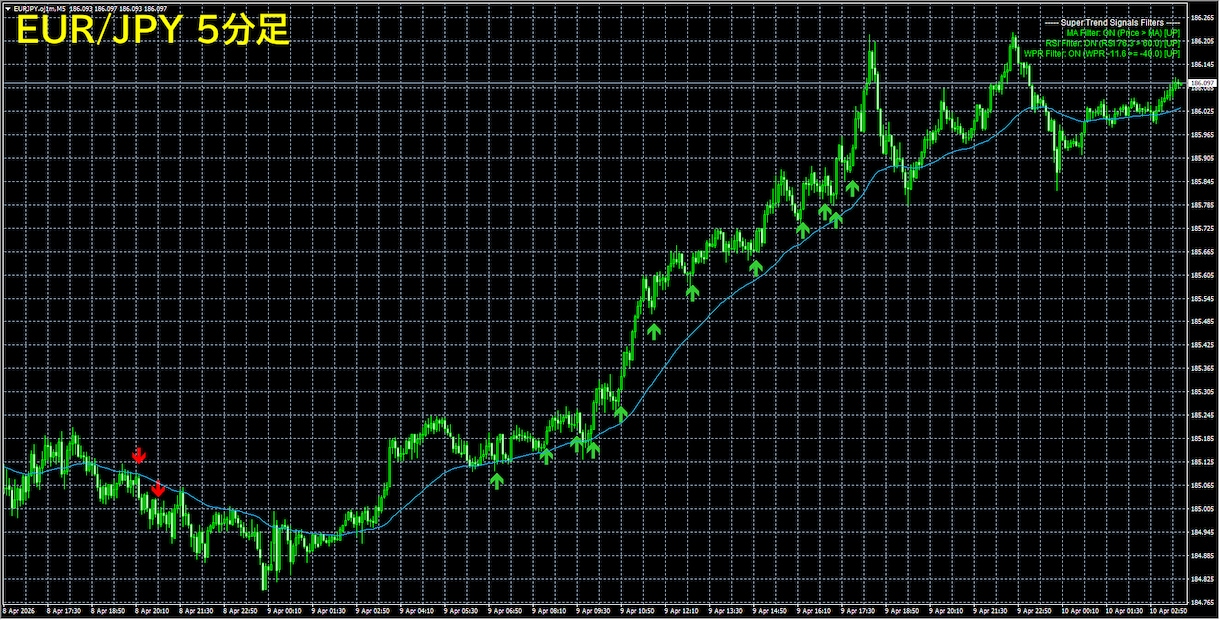
Task: Click the "9 Apr 21:30" time label
Action: pos(991,609)
